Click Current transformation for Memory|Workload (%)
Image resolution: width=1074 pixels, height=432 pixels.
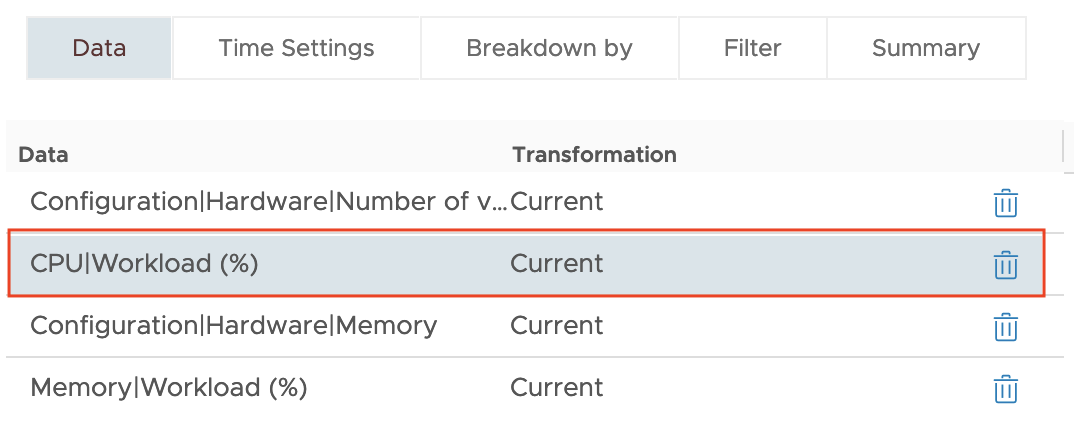(556, 387)
